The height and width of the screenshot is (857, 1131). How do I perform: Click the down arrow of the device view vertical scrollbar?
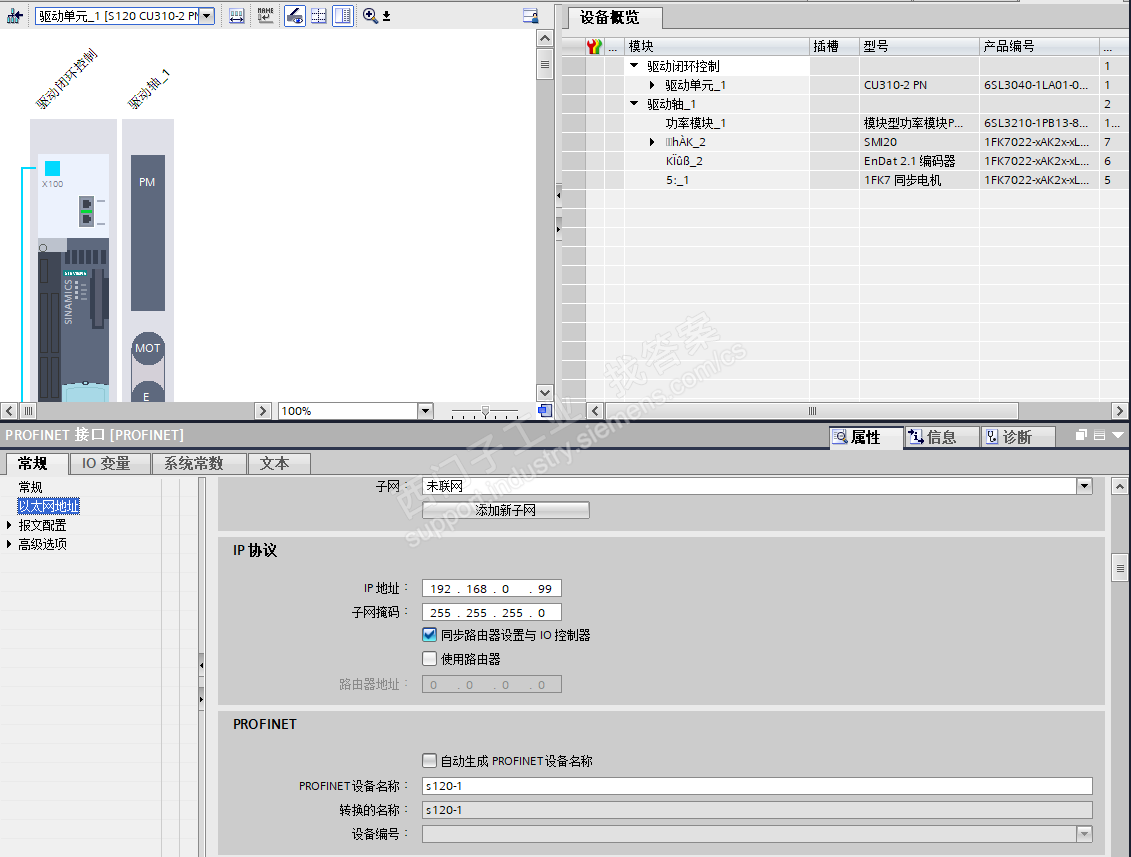(545, 393)
